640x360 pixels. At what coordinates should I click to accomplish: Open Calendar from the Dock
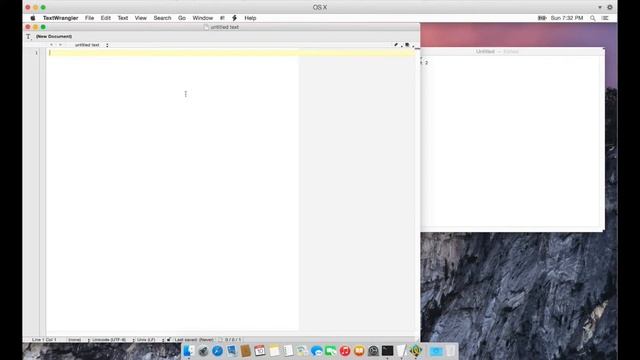[x=260, y=351]
